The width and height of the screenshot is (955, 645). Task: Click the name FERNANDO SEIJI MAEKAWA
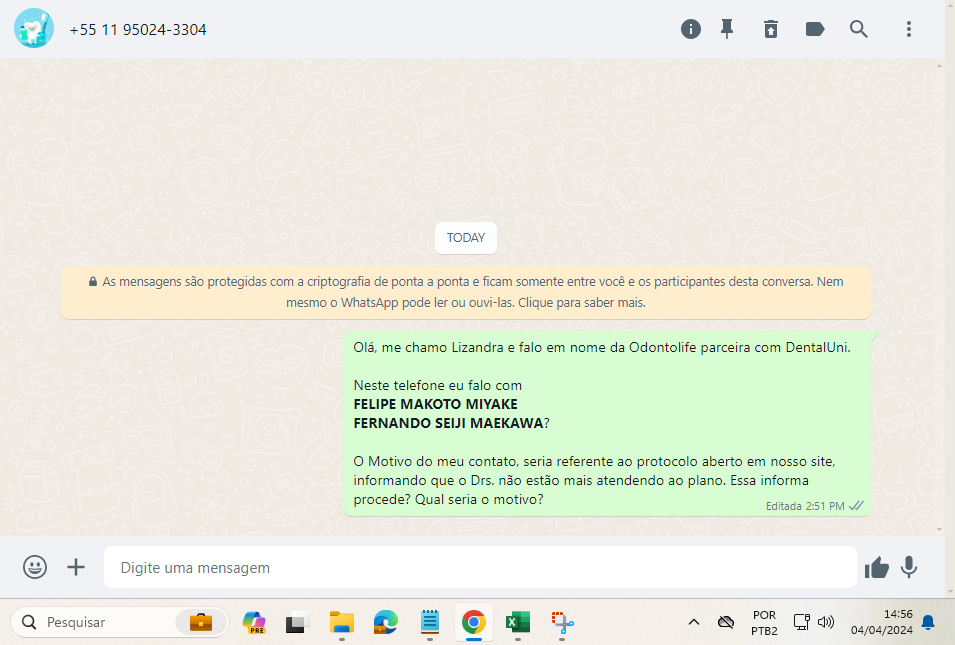(x=448, y=423)
